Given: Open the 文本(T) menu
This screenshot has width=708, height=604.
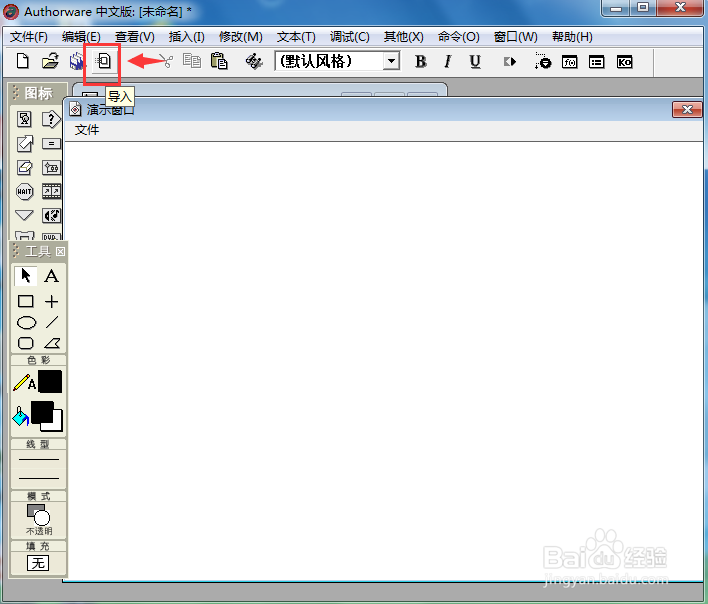Looking at the screenshot, I should click(296, 37).
